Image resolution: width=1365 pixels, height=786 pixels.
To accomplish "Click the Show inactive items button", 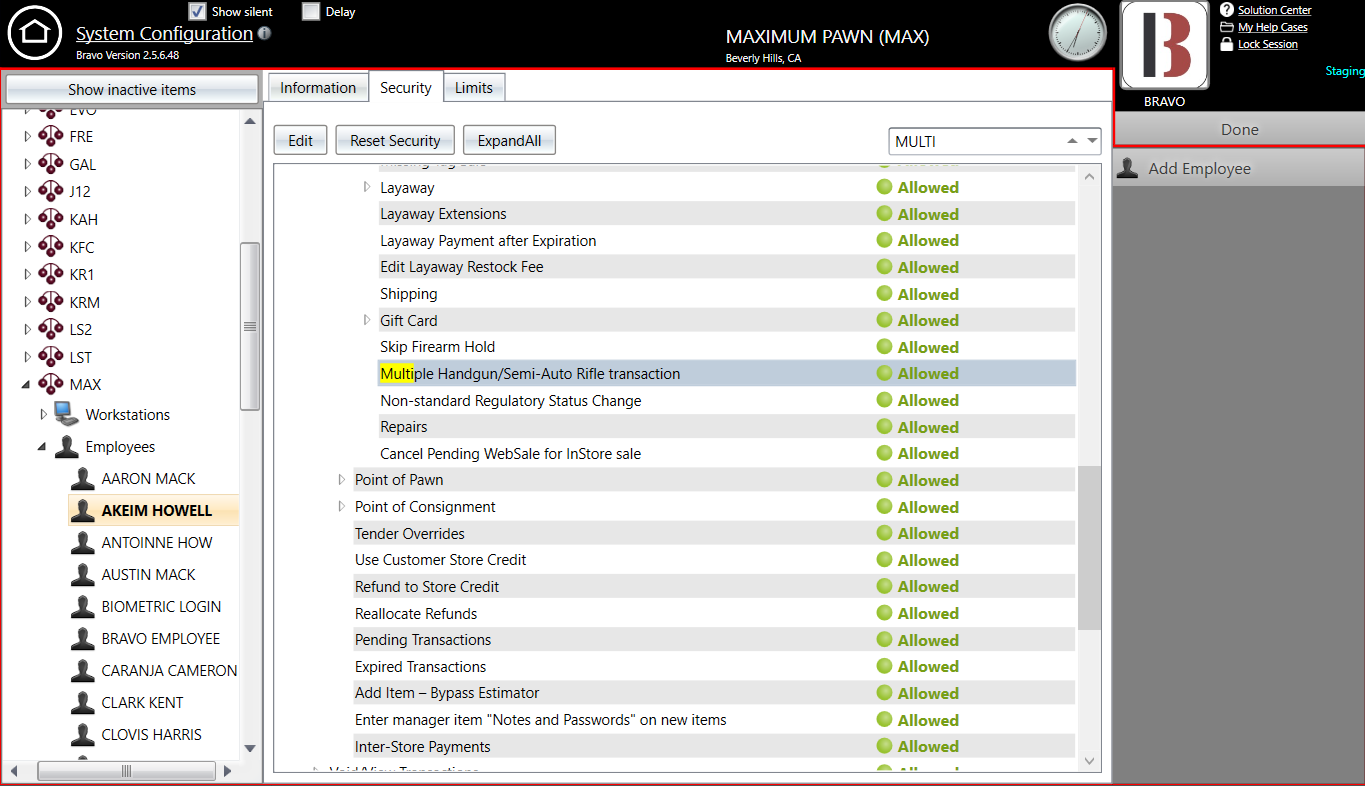I will coord(132,89).
